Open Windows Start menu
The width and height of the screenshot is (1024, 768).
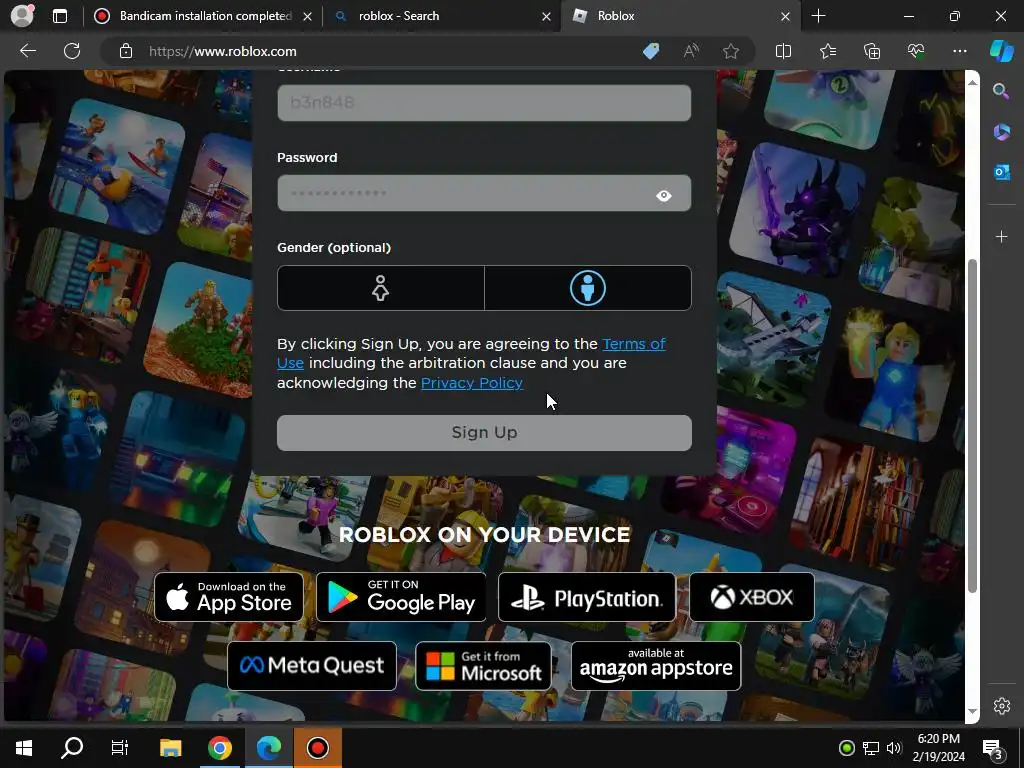(24, 748)
